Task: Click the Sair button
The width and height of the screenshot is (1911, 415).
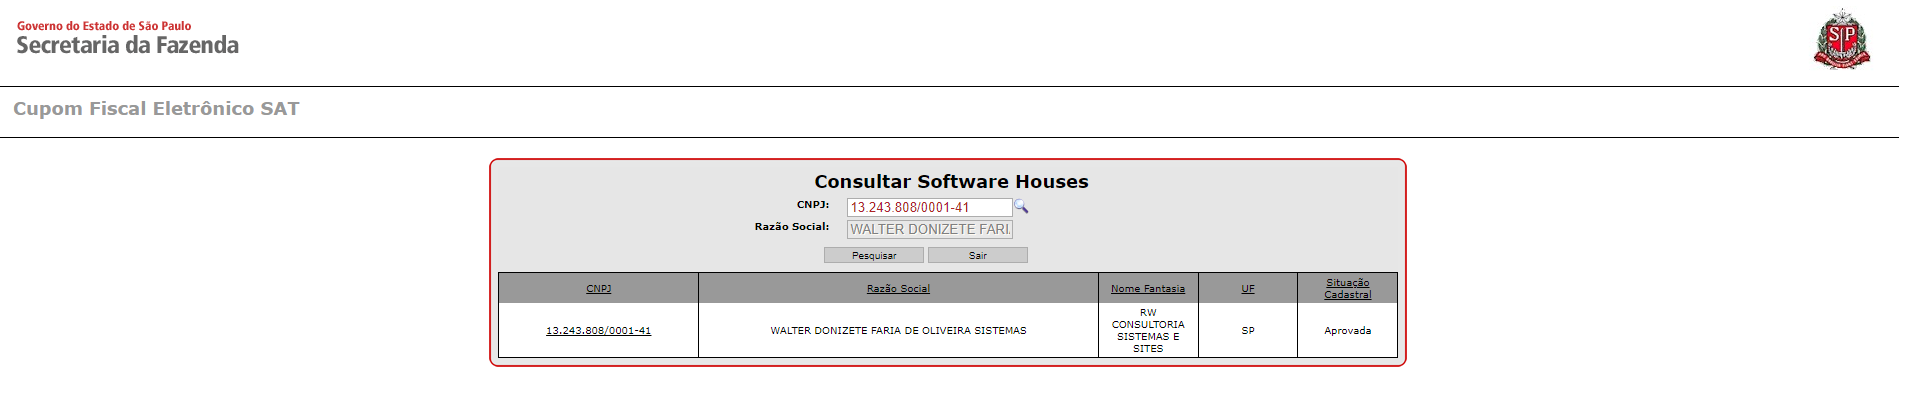Action: [977, 255]
